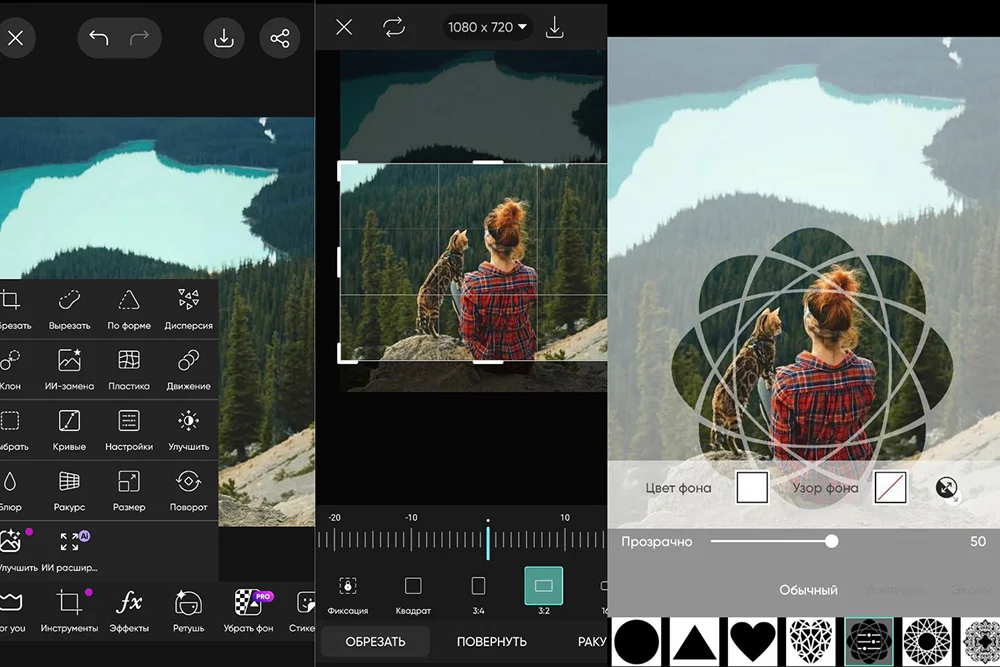
Task: Tap the share icon in the top bar
Action: (279, 39)
